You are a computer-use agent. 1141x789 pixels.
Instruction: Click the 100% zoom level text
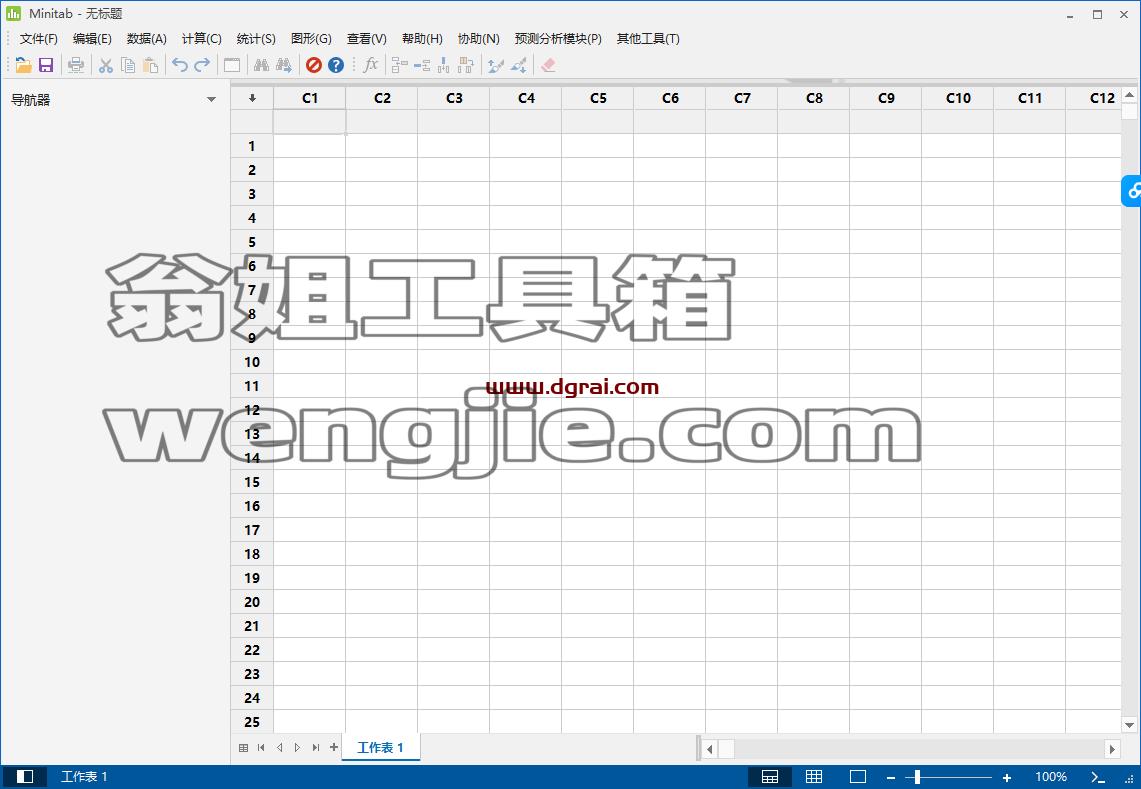coord(1051,777)
